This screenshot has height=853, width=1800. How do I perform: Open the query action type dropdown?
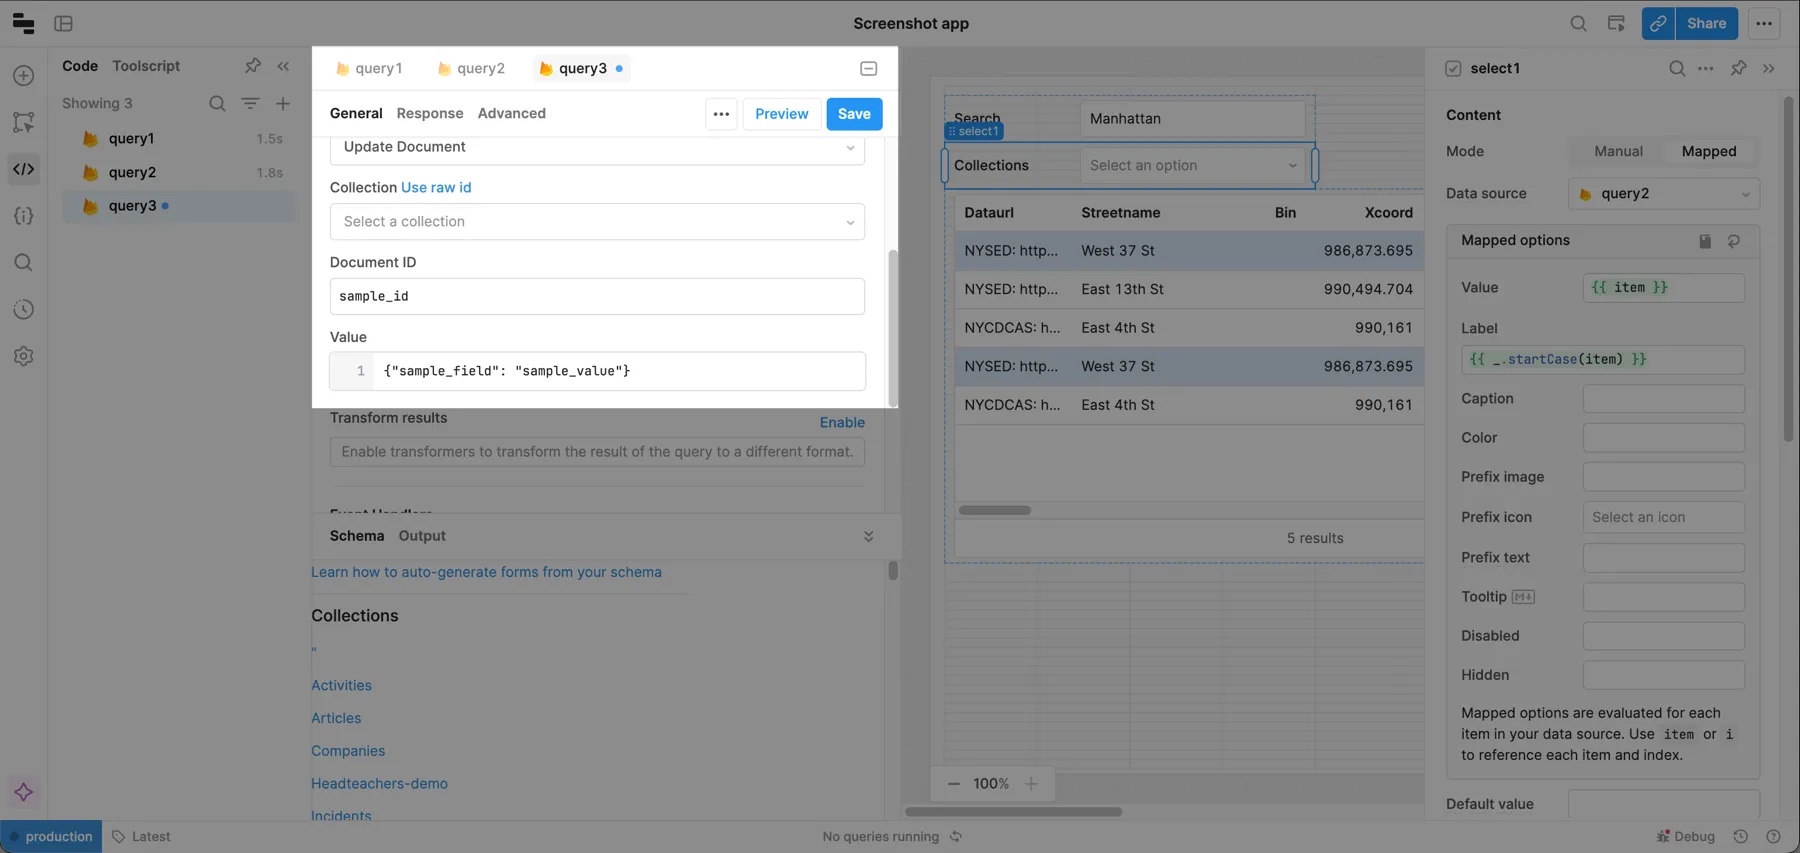[x=597, y=148]
